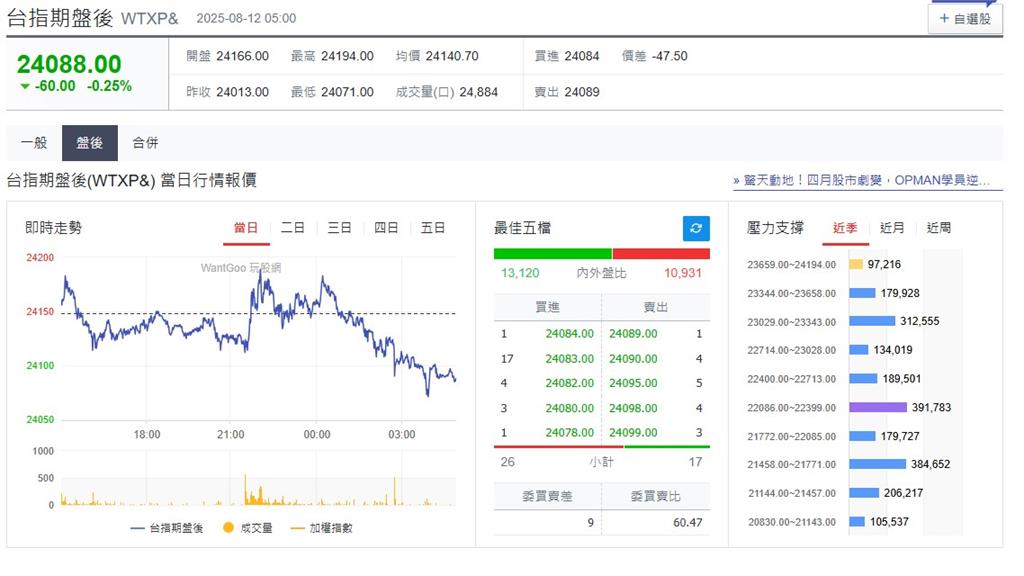The width and height of the screenshot is (1024, 576).
Task: Click the 開盤 24166.00 value
Action: [242, 56]
